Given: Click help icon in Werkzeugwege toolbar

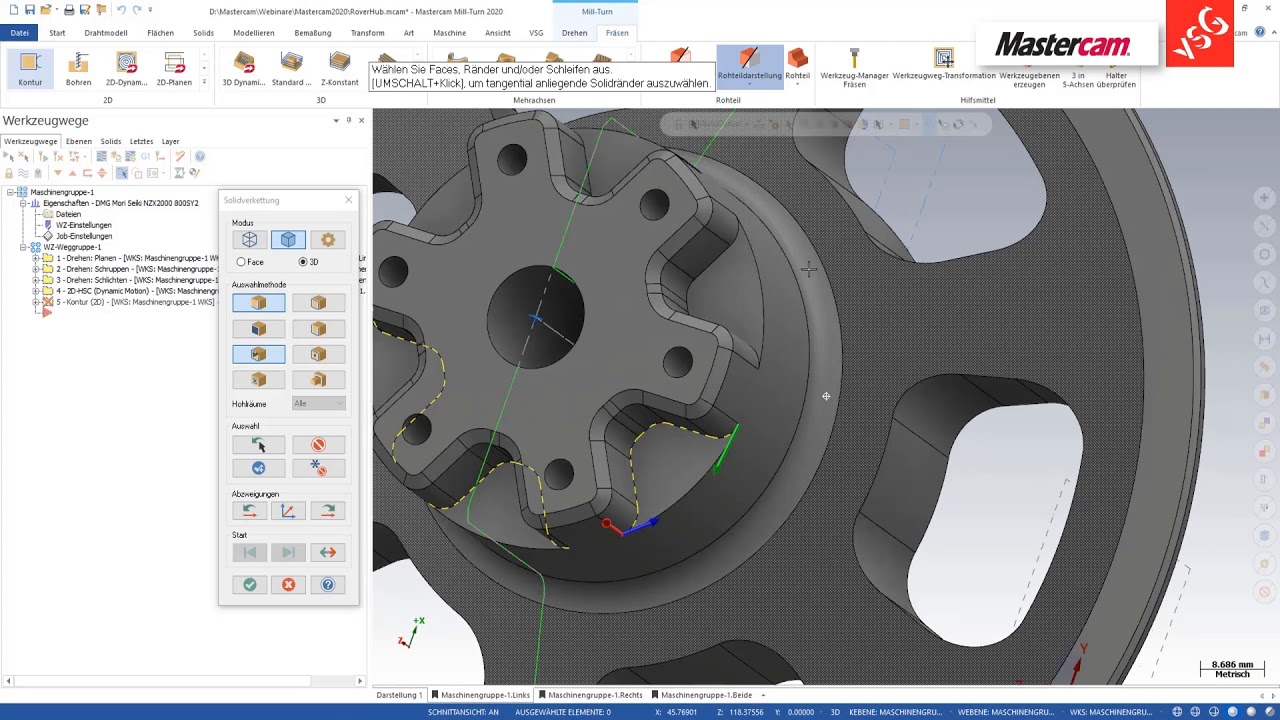Looking at the screenshot, I should pos(199,156).
